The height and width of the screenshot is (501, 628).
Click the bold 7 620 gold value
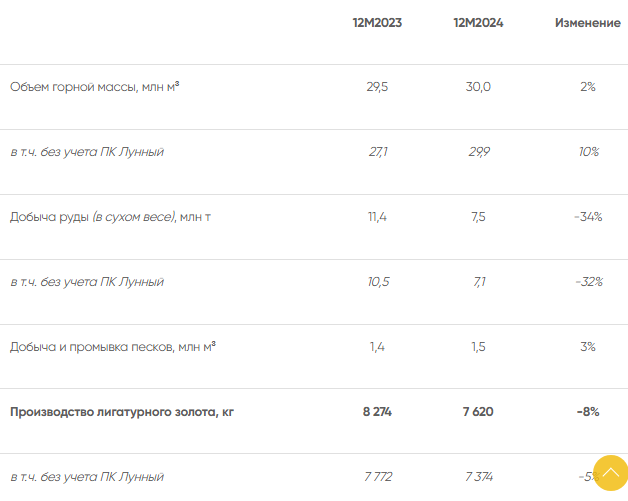(478, 411)
